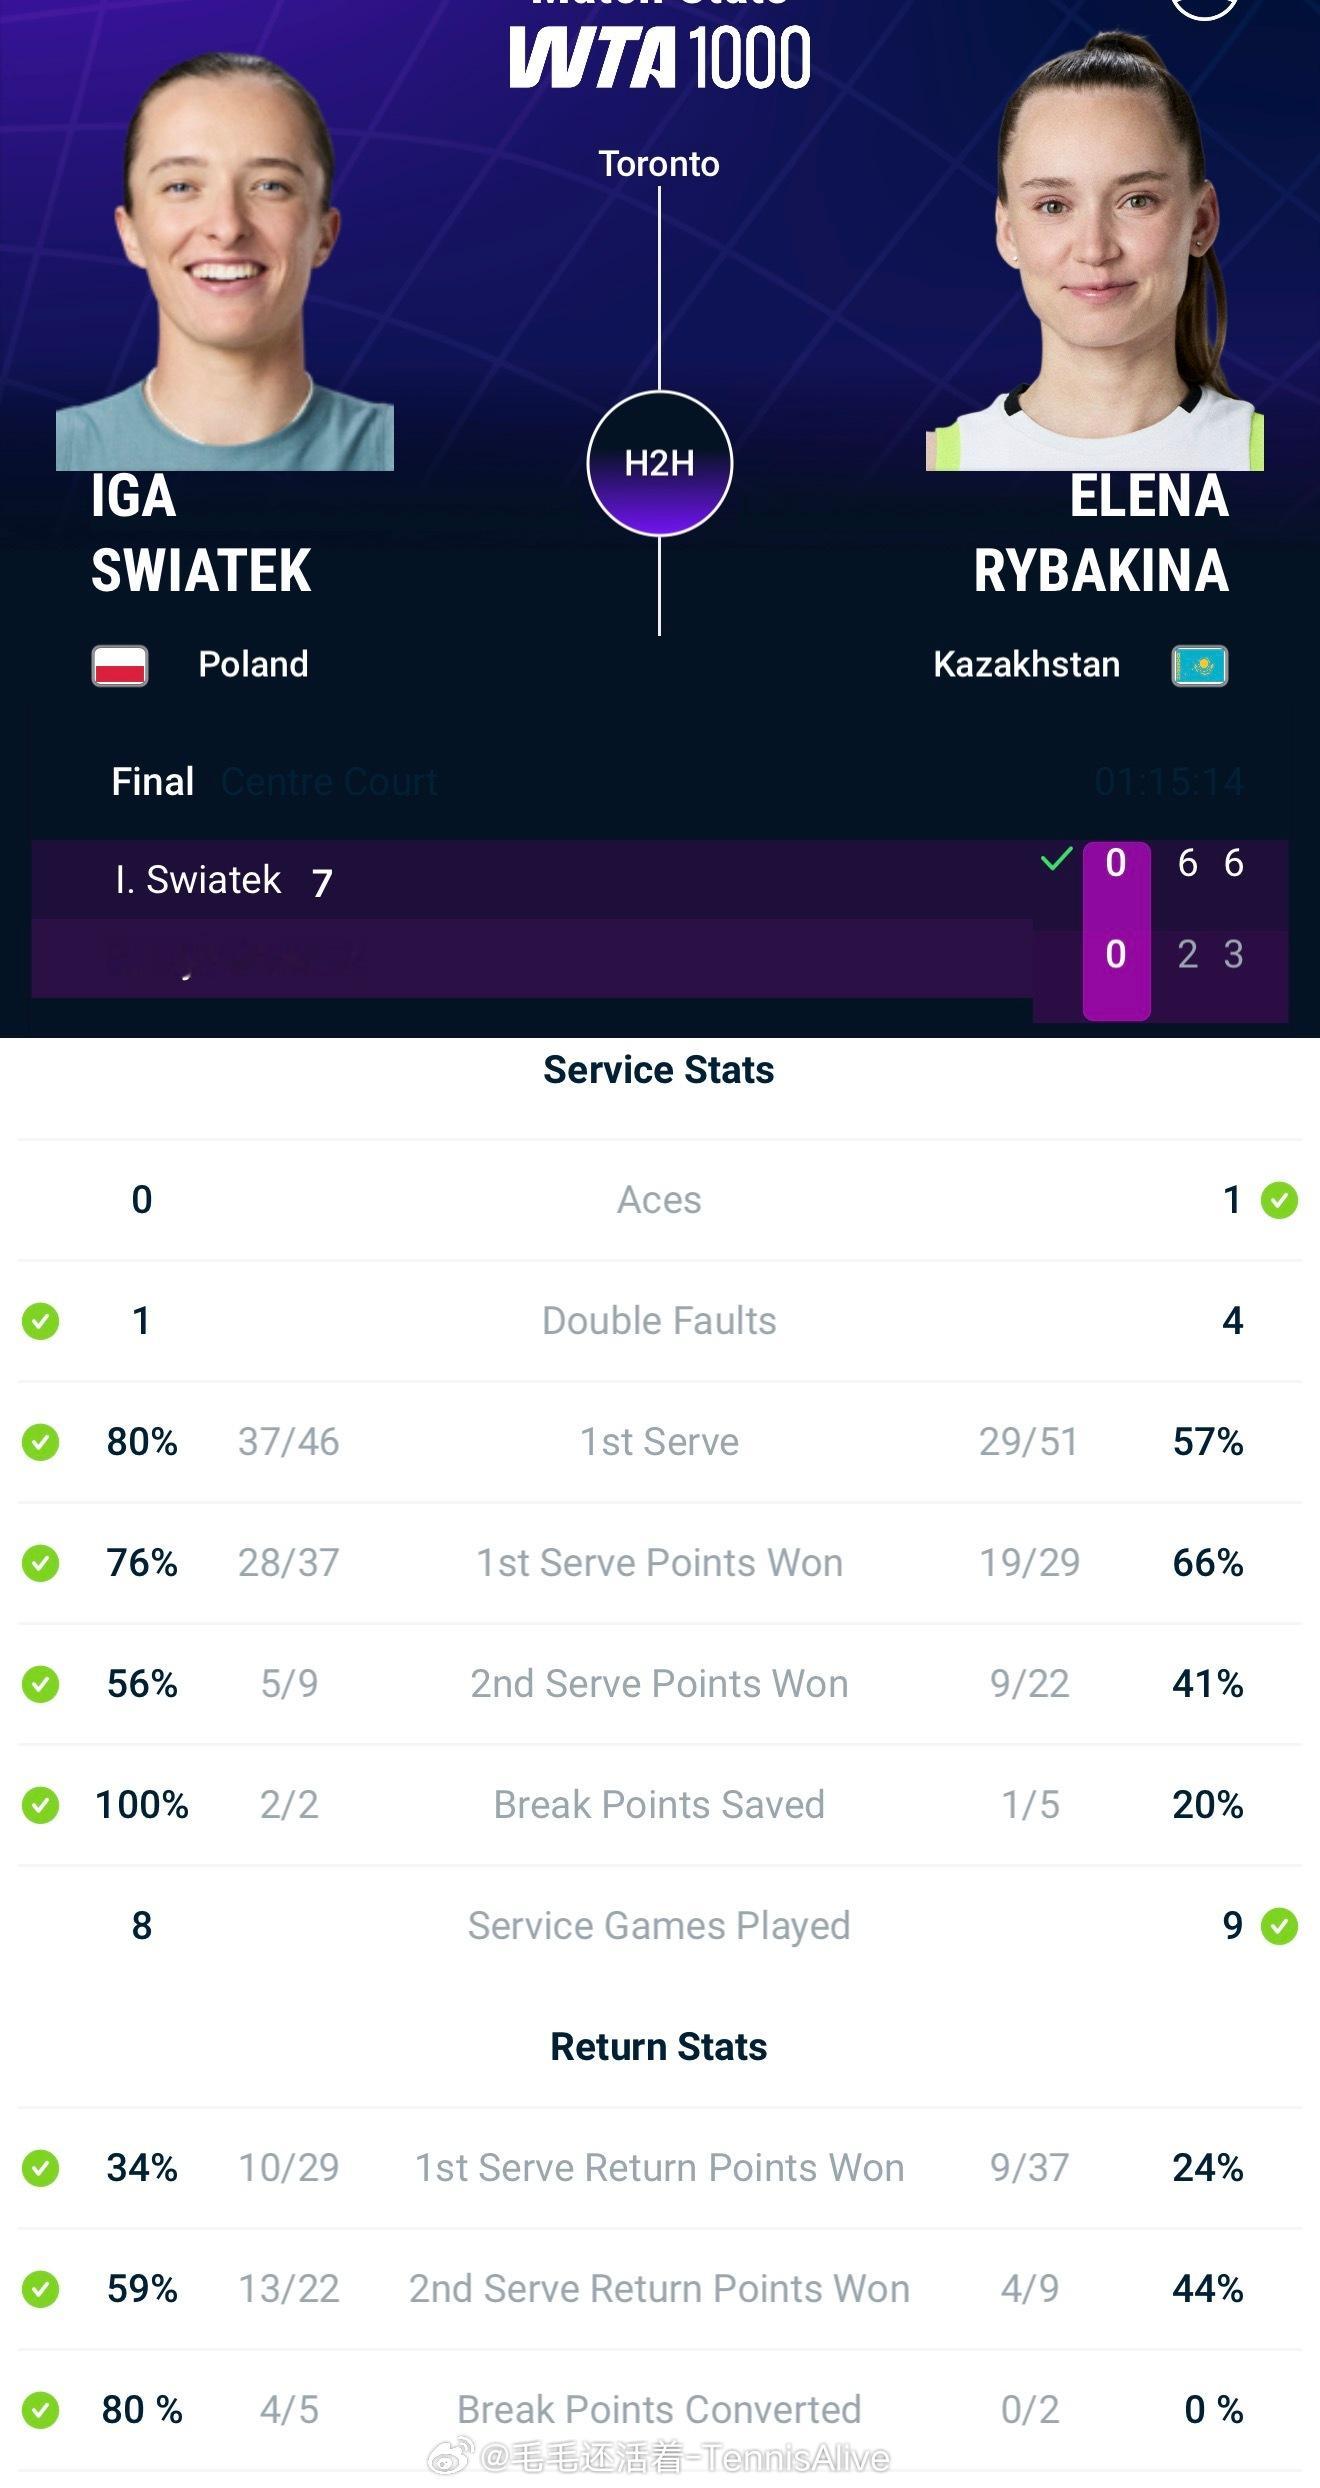This screenshot has width=1320, height=2488.
Task: Click the green check beside Break Points Saved
Action: pos(40,1805)
